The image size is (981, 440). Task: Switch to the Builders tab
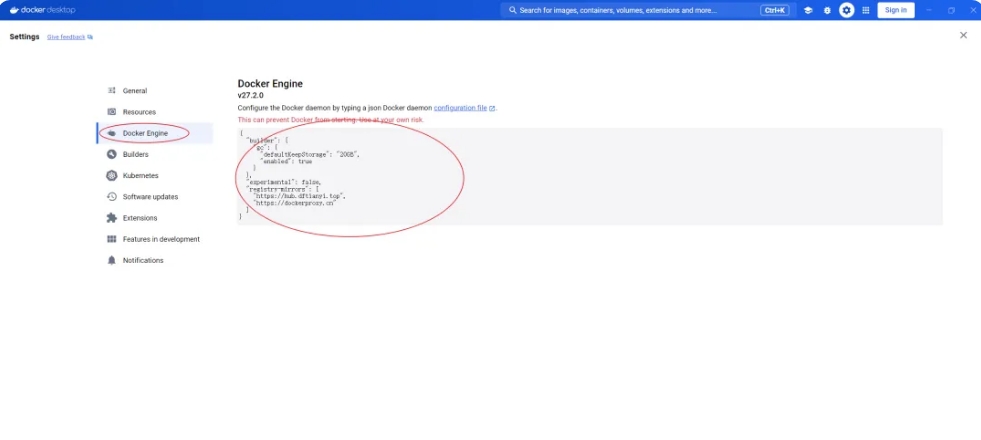point(155,155)
